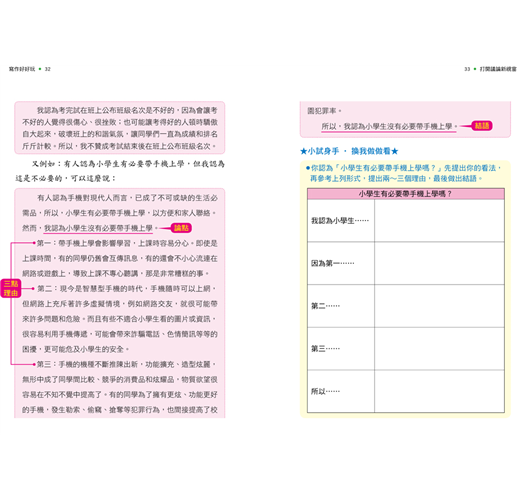Viewport: 520px width, 500px height.
Task: Click the green dot beside page 33
Action: (475, 69)
